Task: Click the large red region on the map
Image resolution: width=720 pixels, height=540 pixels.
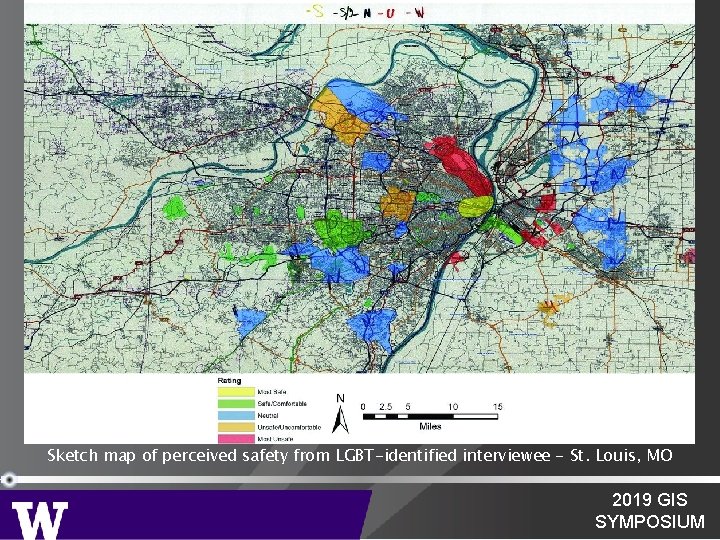Action: coord(461,164)
